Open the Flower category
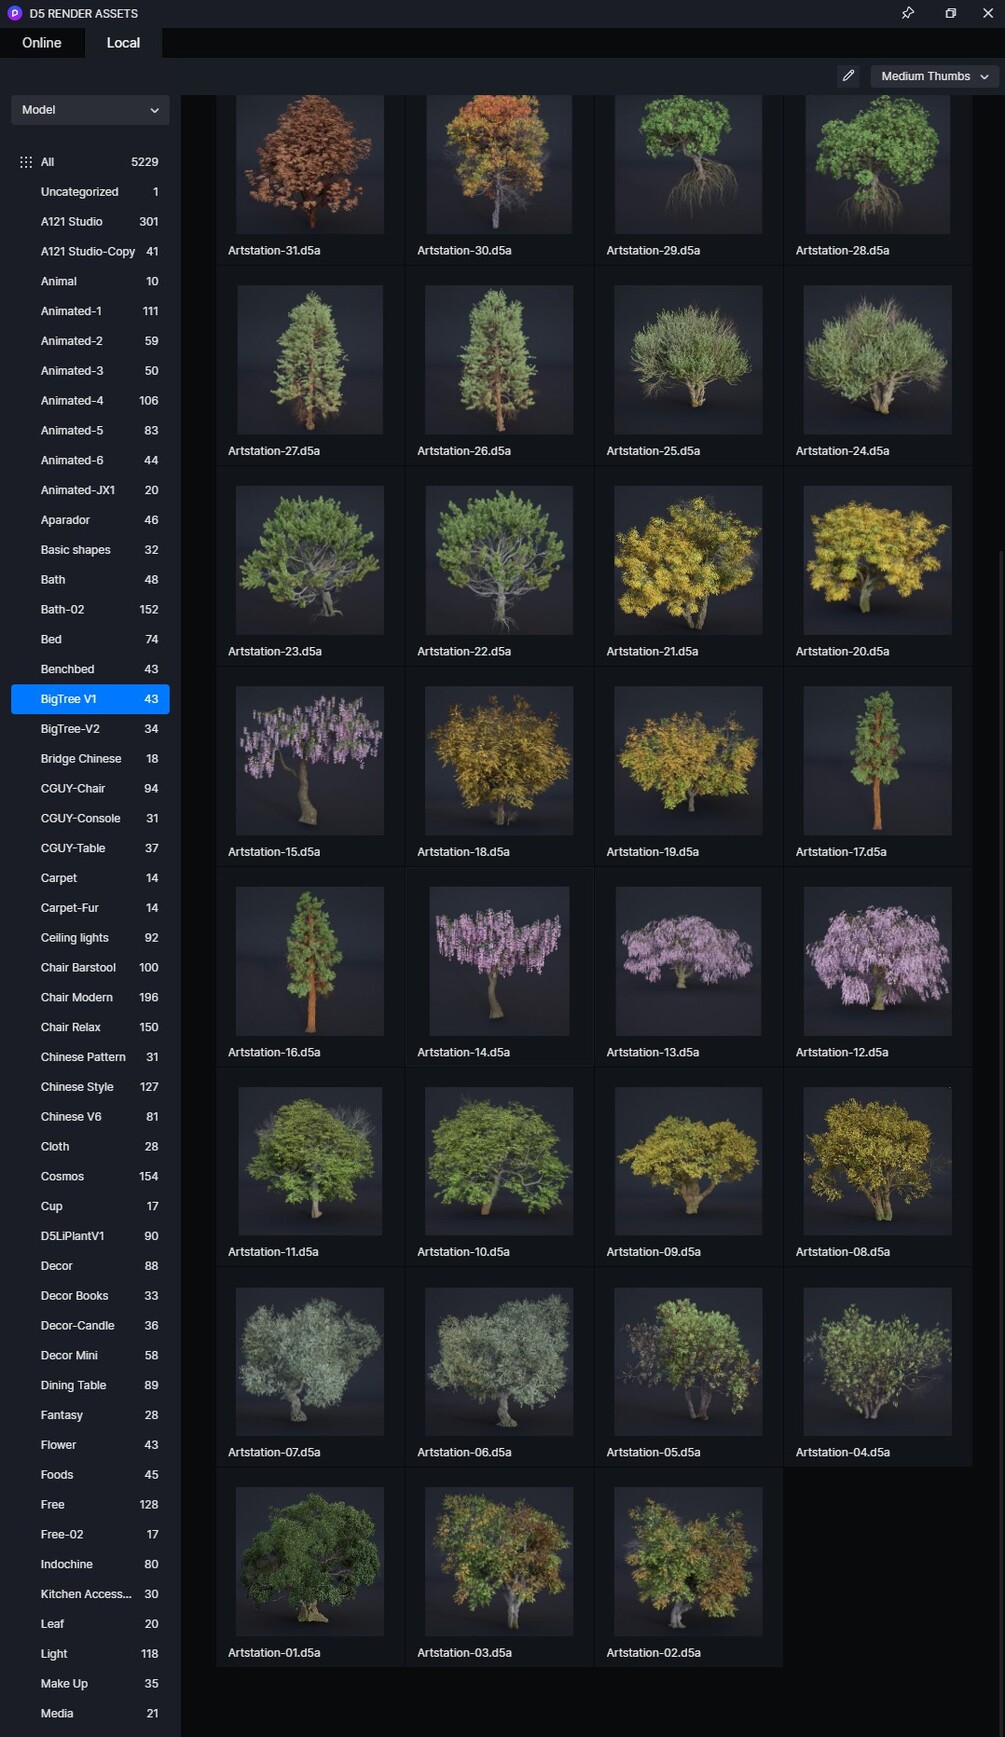The height and width of the screenshot is (1737, 1005). point(90,1445)
